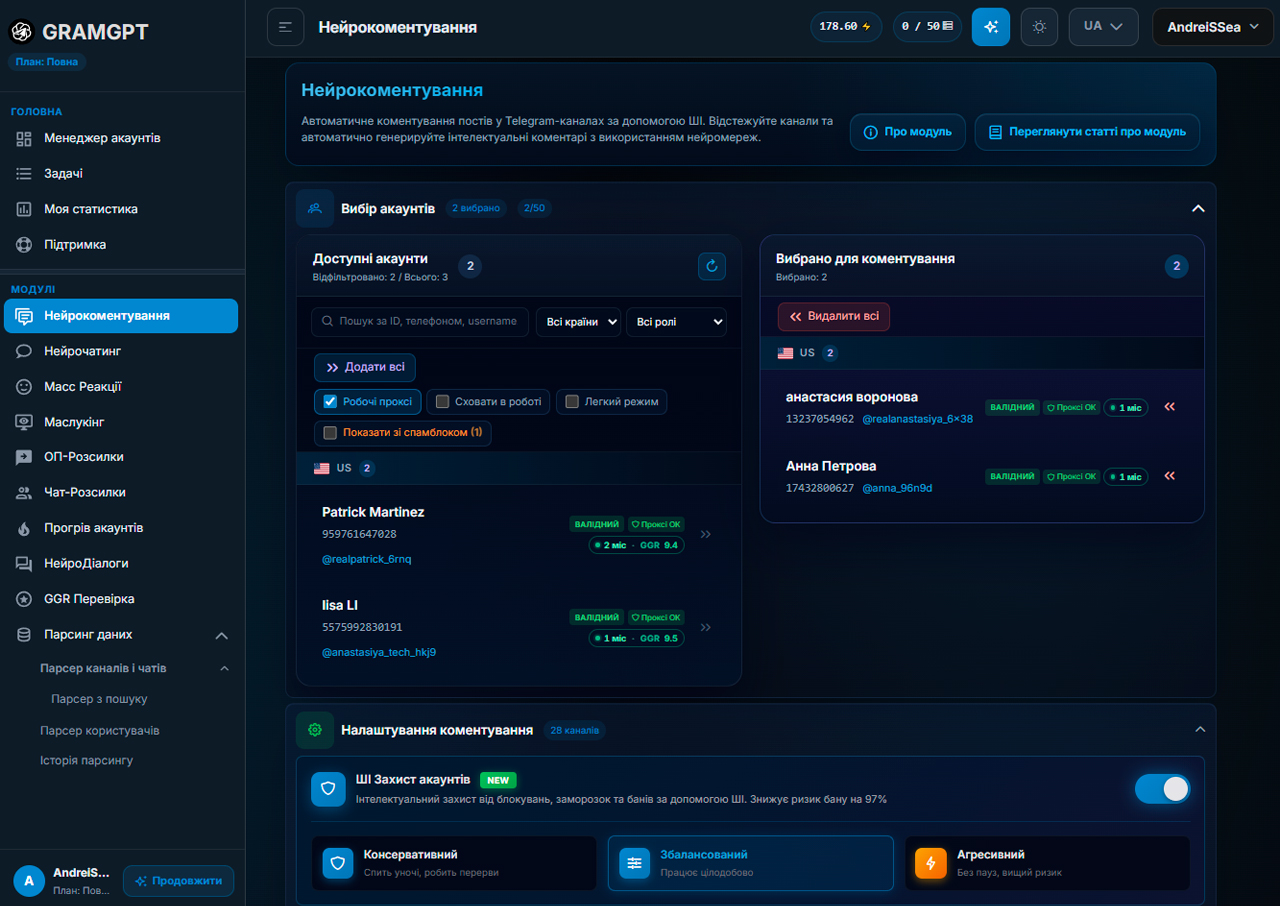Switch theme with the sun icon
This screenshot has width=1280, height=906.
point(1039,27)
